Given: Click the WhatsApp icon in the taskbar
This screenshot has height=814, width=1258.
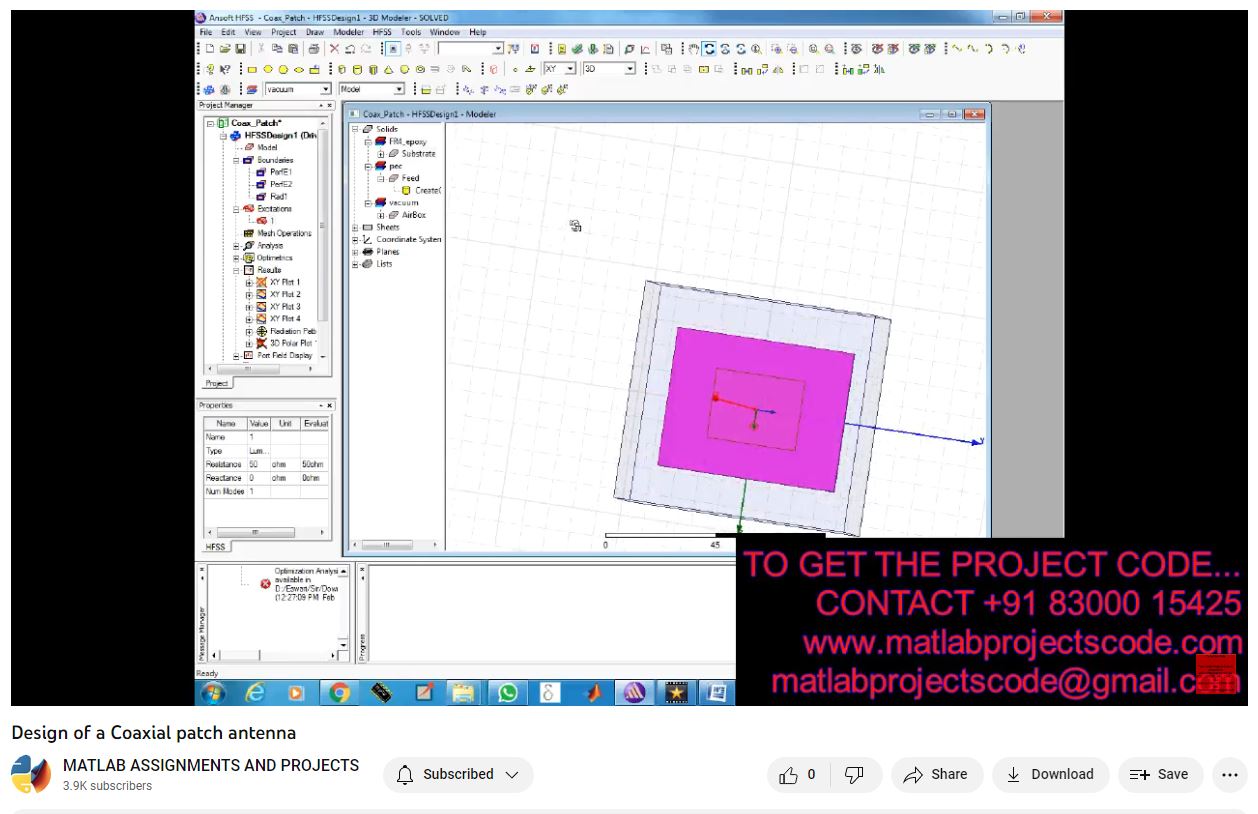Looking at the screenshot, I should (x=508, y=692).
